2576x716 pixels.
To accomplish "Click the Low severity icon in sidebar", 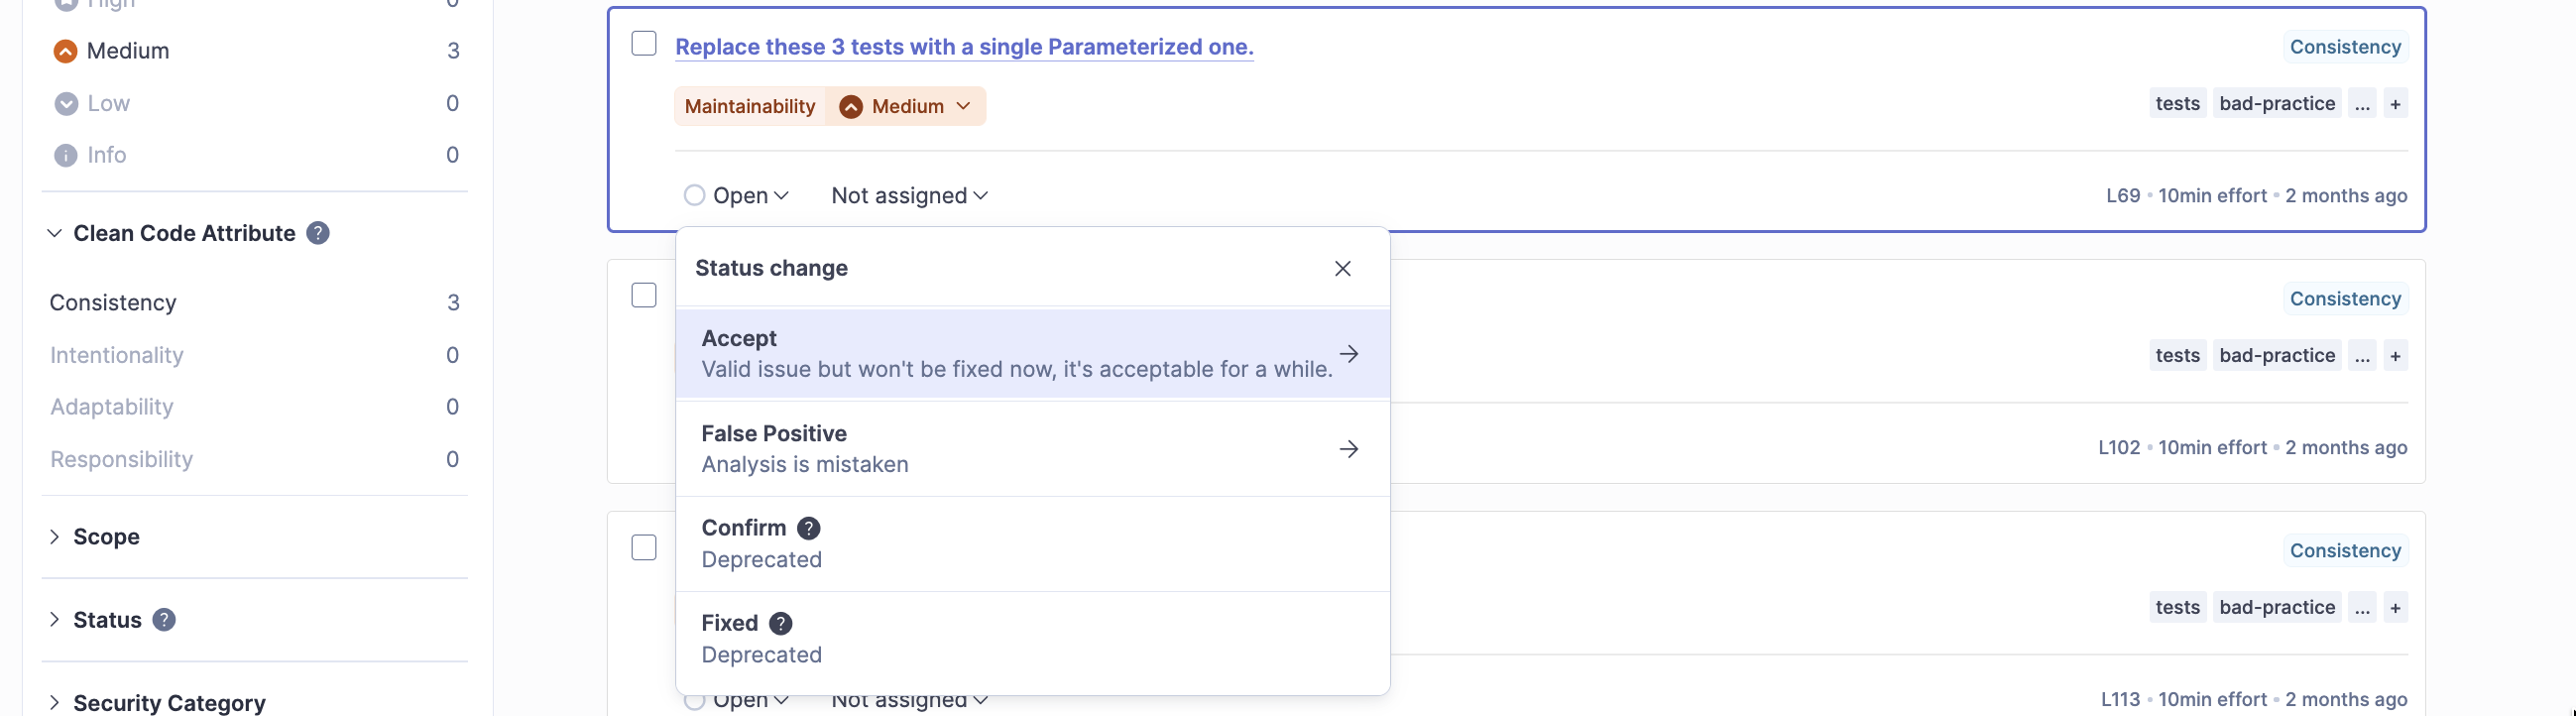I will (x=65, y=103).
